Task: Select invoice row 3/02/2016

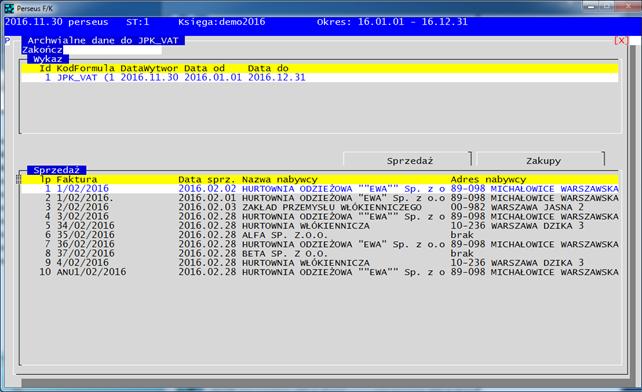Action: pyautogui.click(x=319, y=216)
